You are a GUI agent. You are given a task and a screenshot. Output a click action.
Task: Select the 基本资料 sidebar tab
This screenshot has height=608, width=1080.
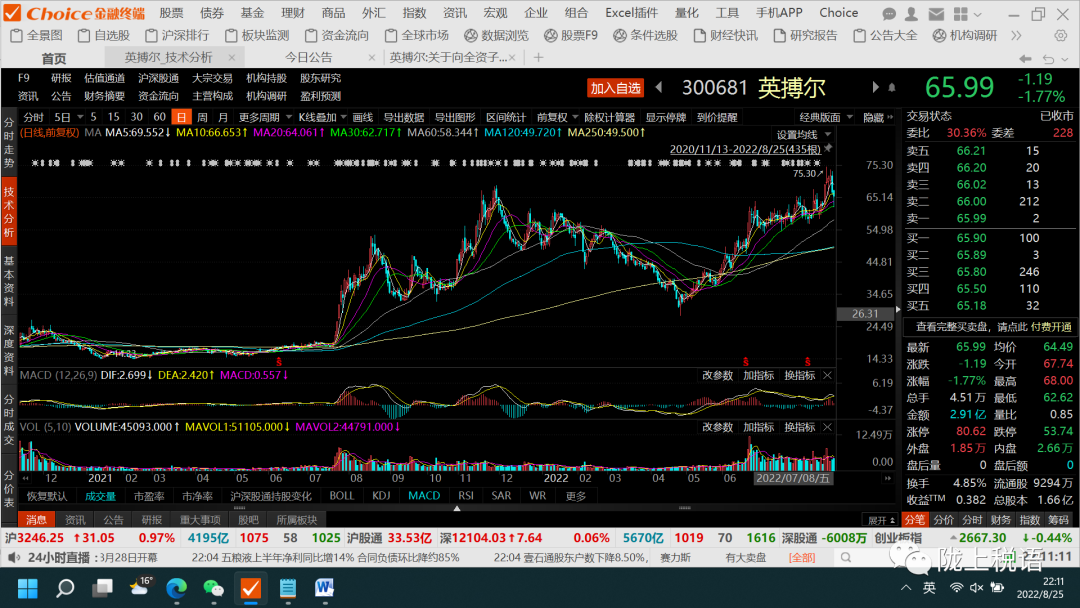pyautogui.click(x=9, y=281)
